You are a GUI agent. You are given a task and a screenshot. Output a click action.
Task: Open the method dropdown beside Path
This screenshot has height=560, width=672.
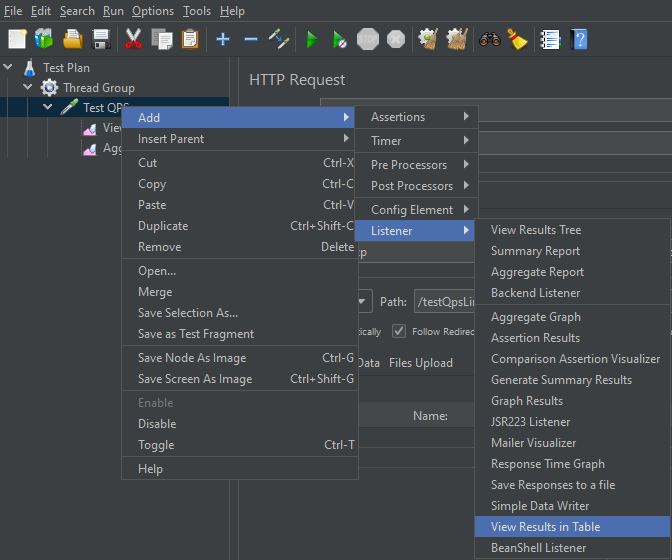(363, 302)
